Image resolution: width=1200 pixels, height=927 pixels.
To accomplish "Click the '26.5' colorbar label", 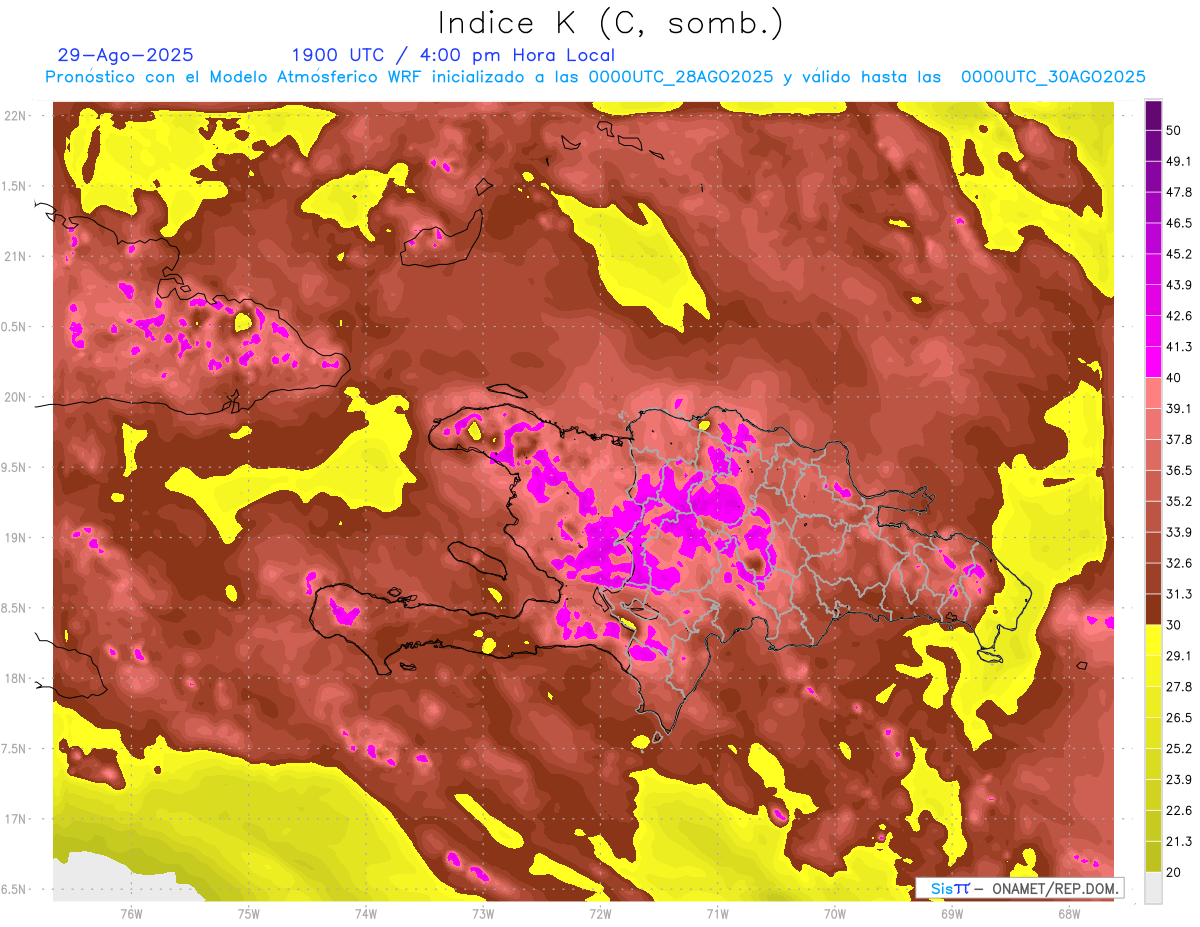I will (1178, 718).
